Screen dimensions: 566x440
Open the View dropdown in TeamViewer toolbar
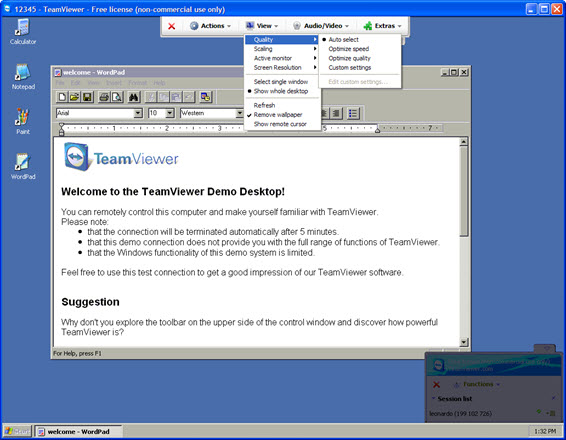point(262,26)
